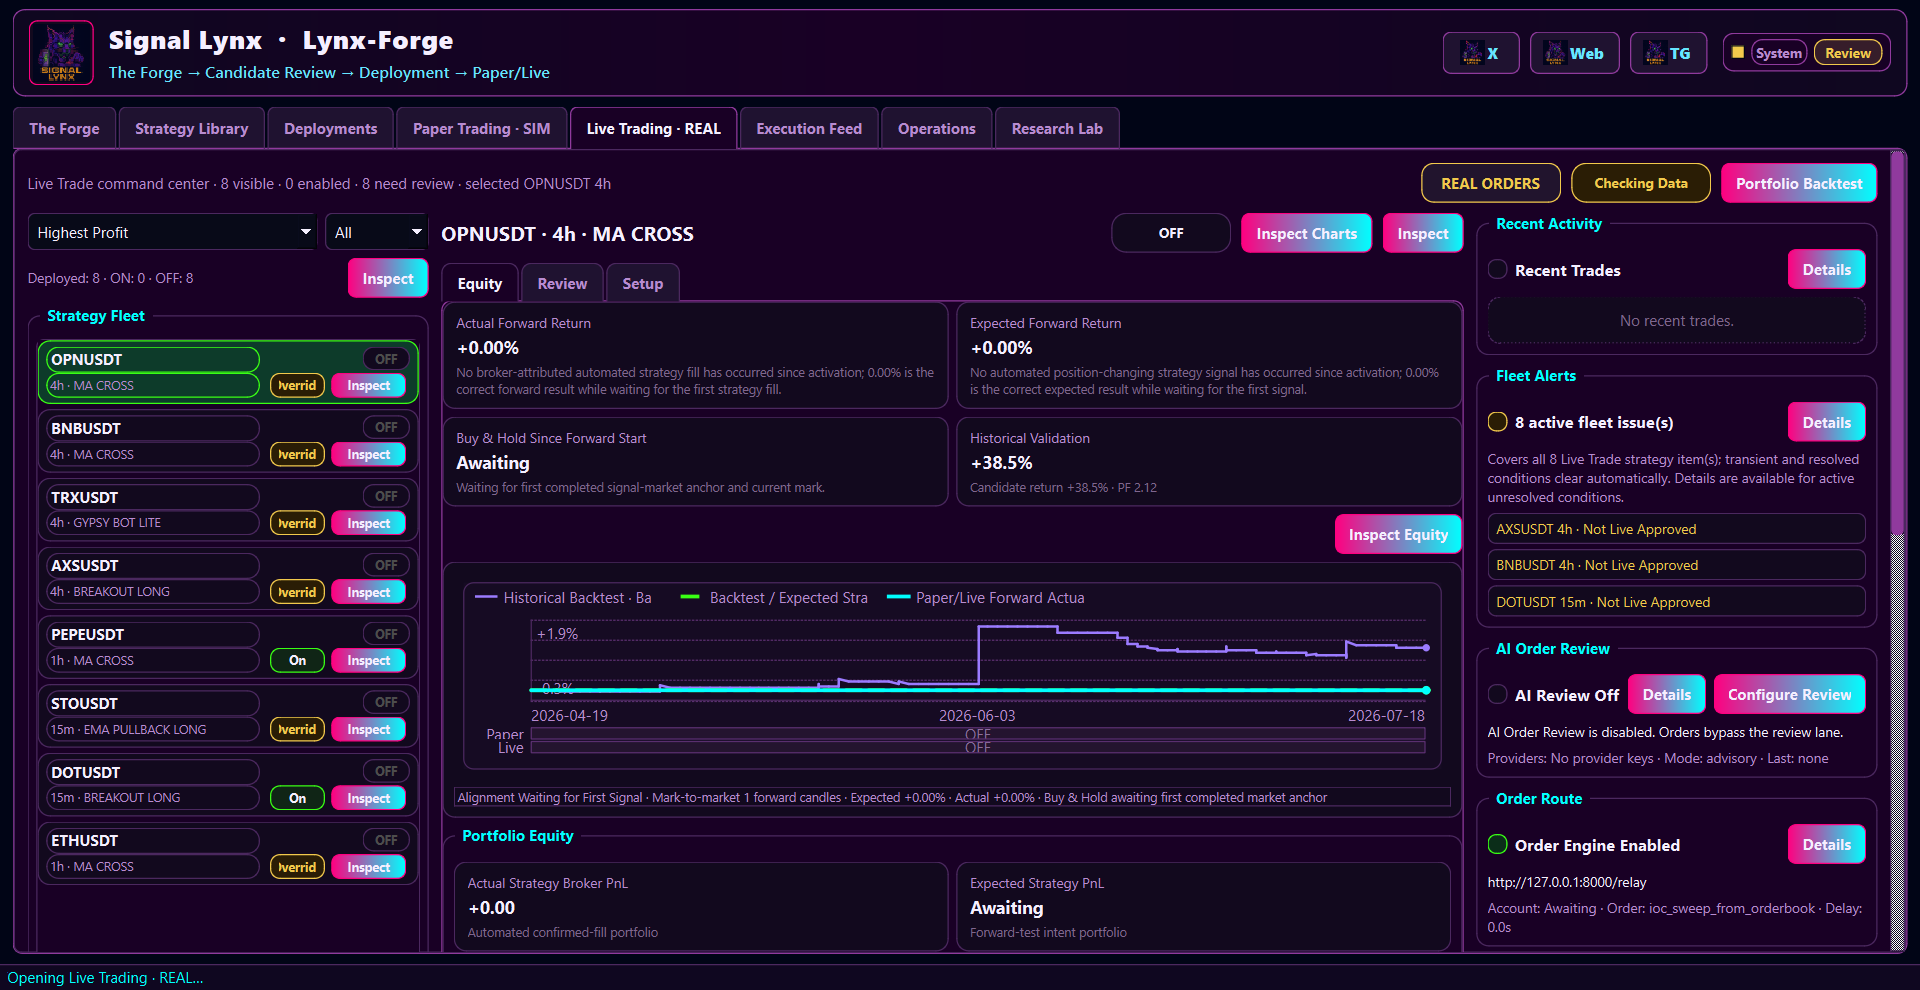Toggle the main OPNUSDT strategy OFF switch
The height and width of the screenshot is (990, 1920).
point(1171,233)
